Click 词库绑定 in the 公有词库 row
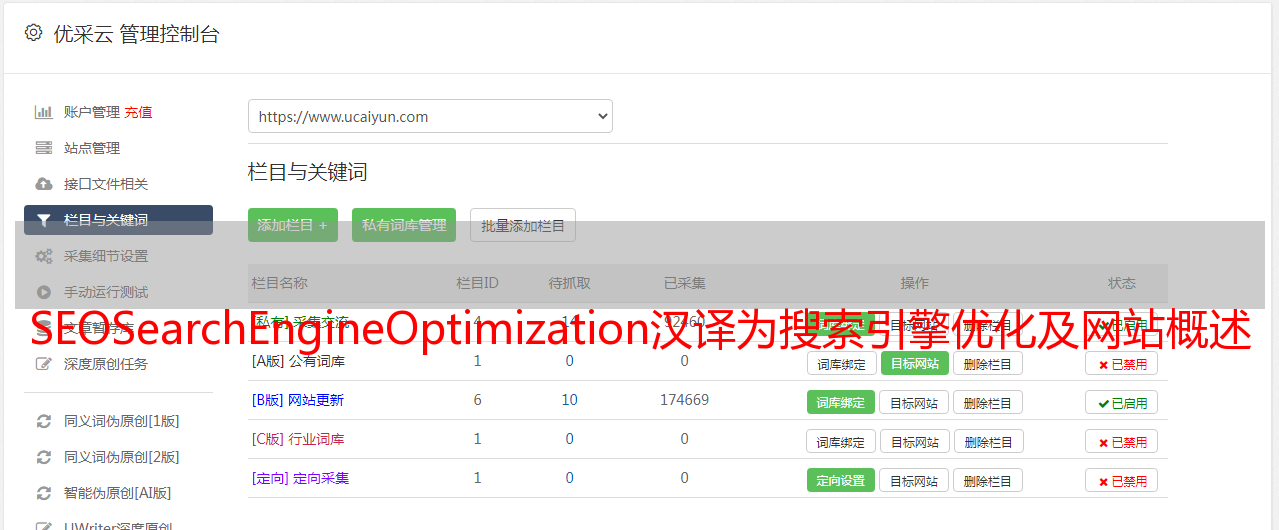The width and height of the screenshot is (1279, 530). coord(841,363)
